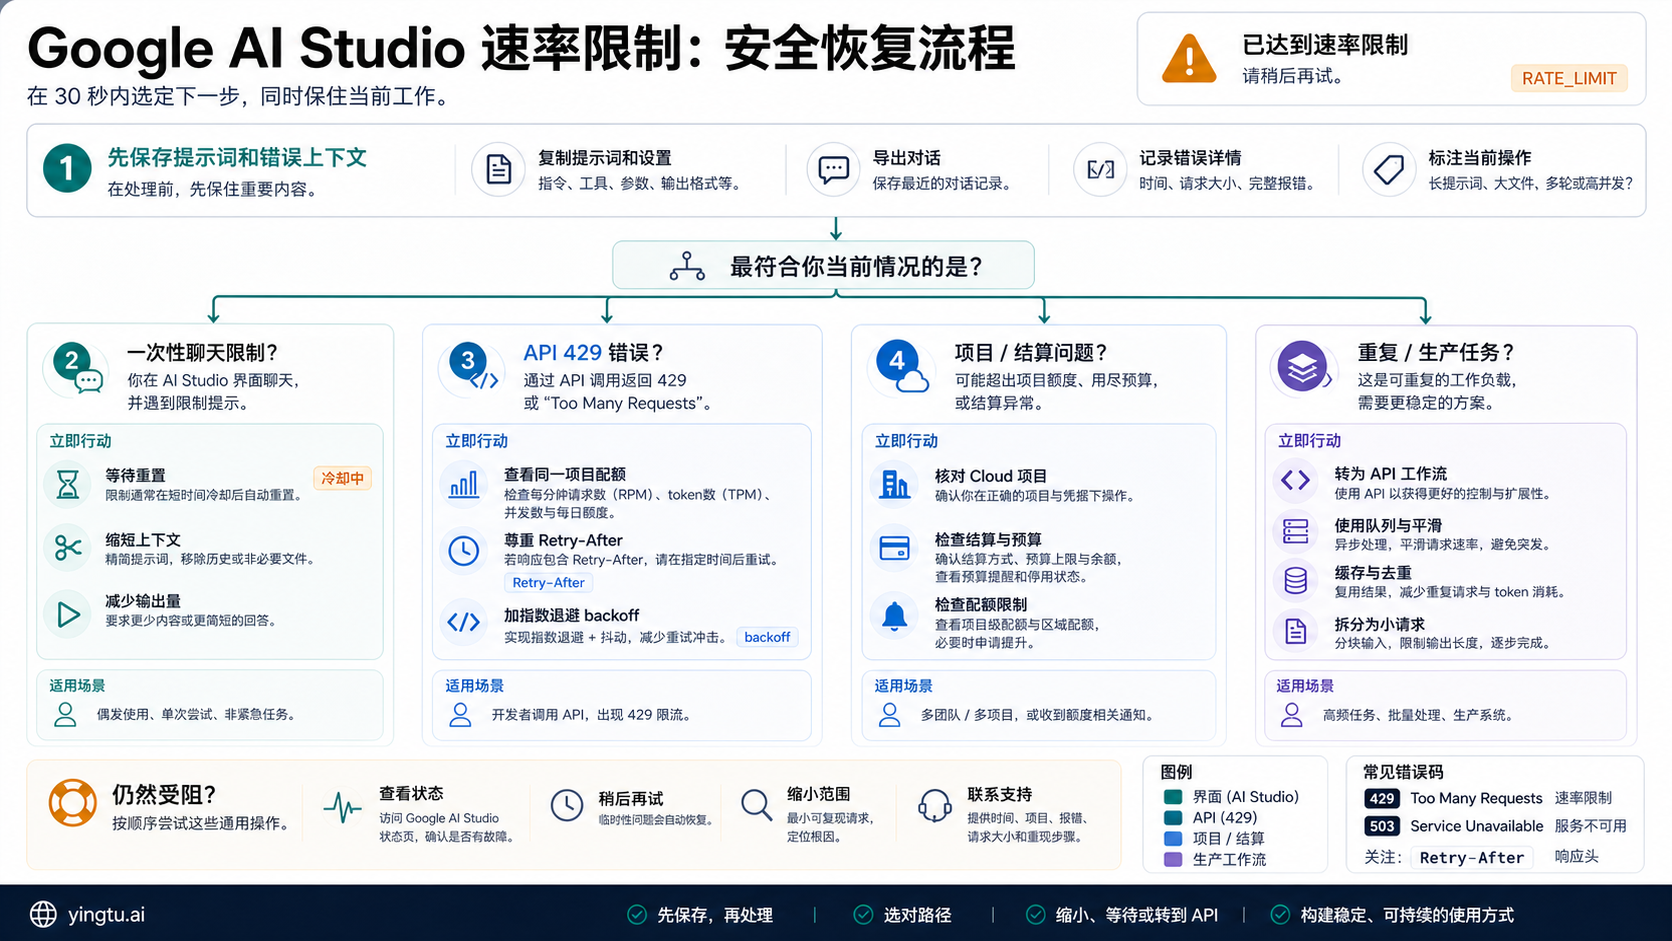Click the checkmark beside 先保存，再处理
The height and width of the screenshot is (941, 1672).
click(636, 914)
